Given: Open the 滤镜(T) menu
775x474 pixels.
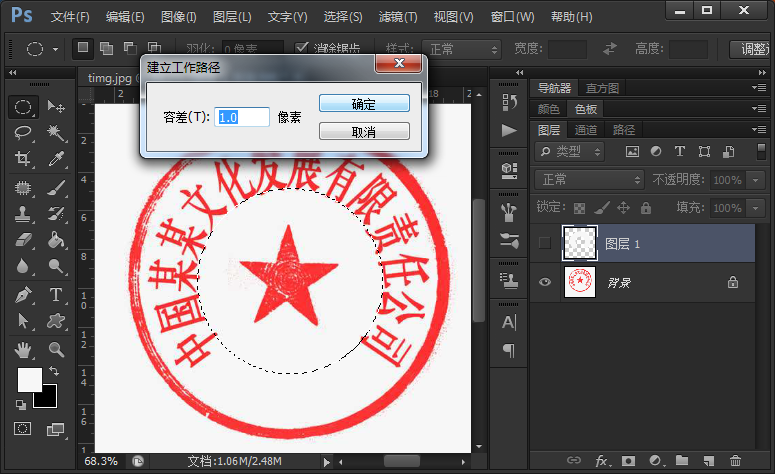Looking at the screenshot, I should coord(398,17).
